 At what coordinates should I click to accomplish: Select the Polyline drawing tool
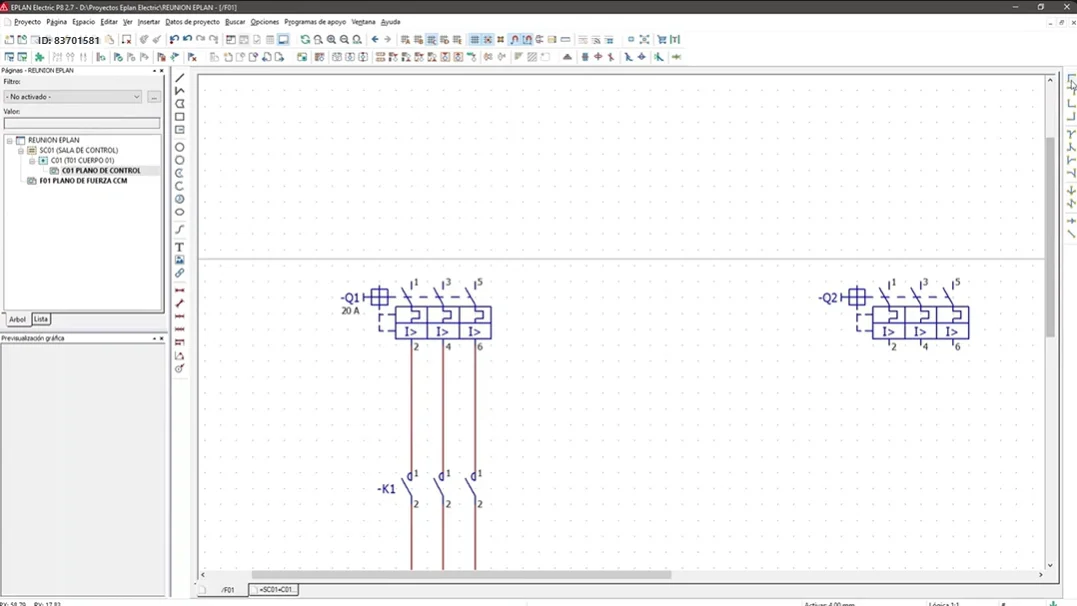point(180,91)
